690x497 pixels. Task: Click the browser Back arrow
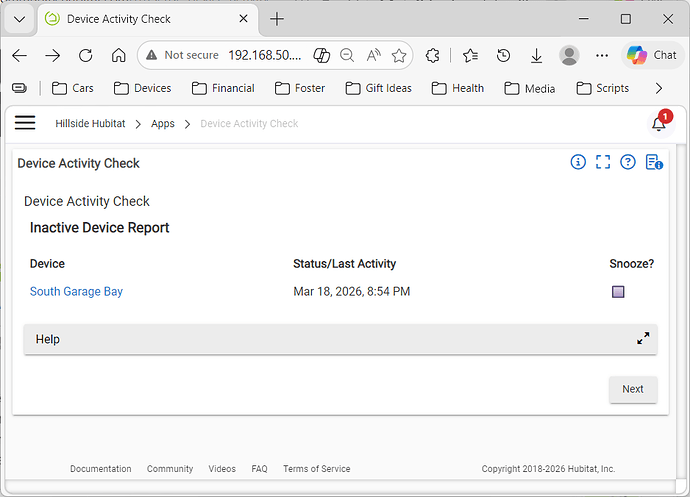tap(20, 55)
